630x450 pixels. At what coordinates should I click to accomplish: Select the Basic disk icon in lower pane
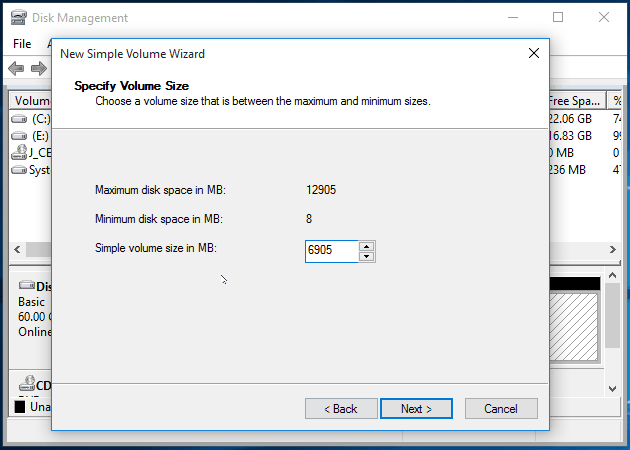26,286
